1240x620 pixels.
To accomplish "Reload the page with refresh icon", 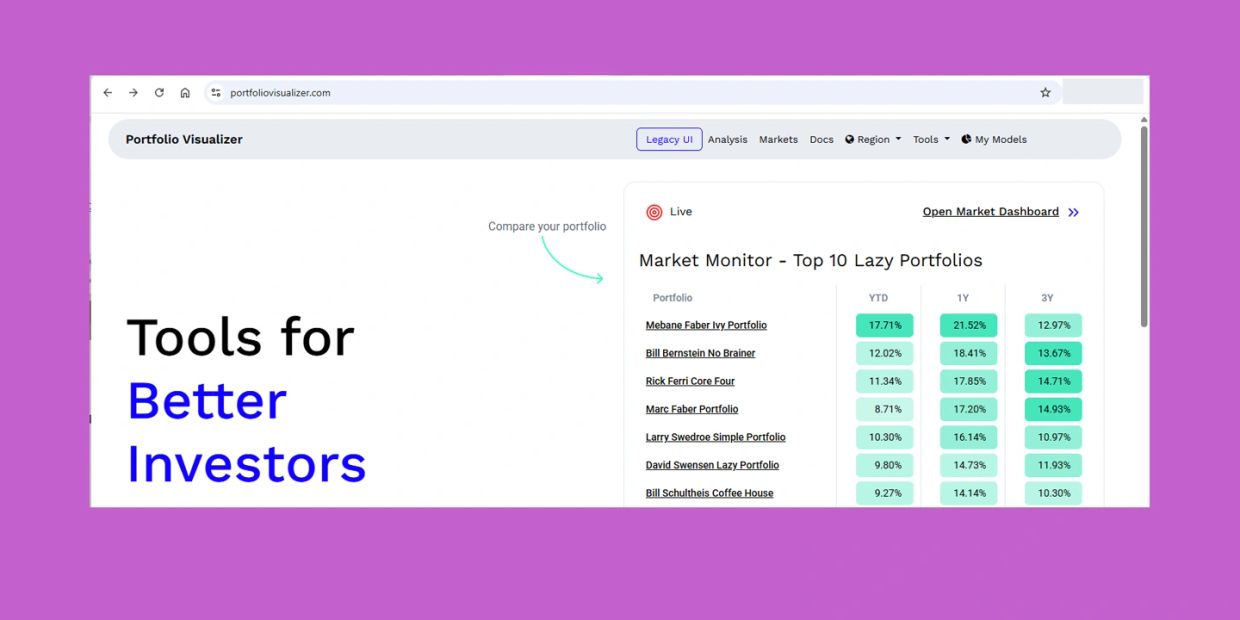I will [x=159, y=93].
